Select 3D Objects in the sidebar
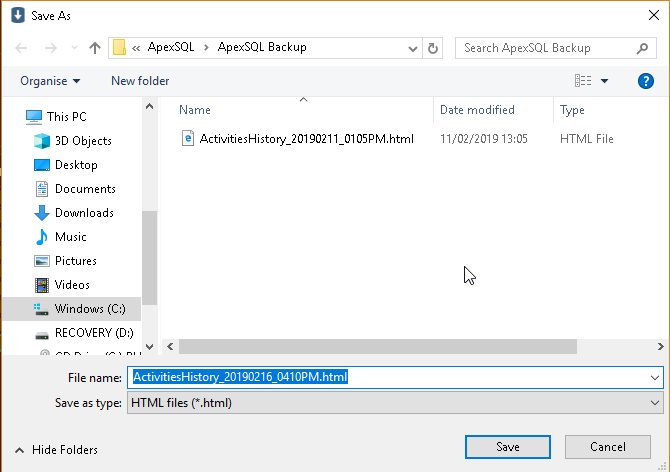 pyautogui.click(x=83, y=141)
